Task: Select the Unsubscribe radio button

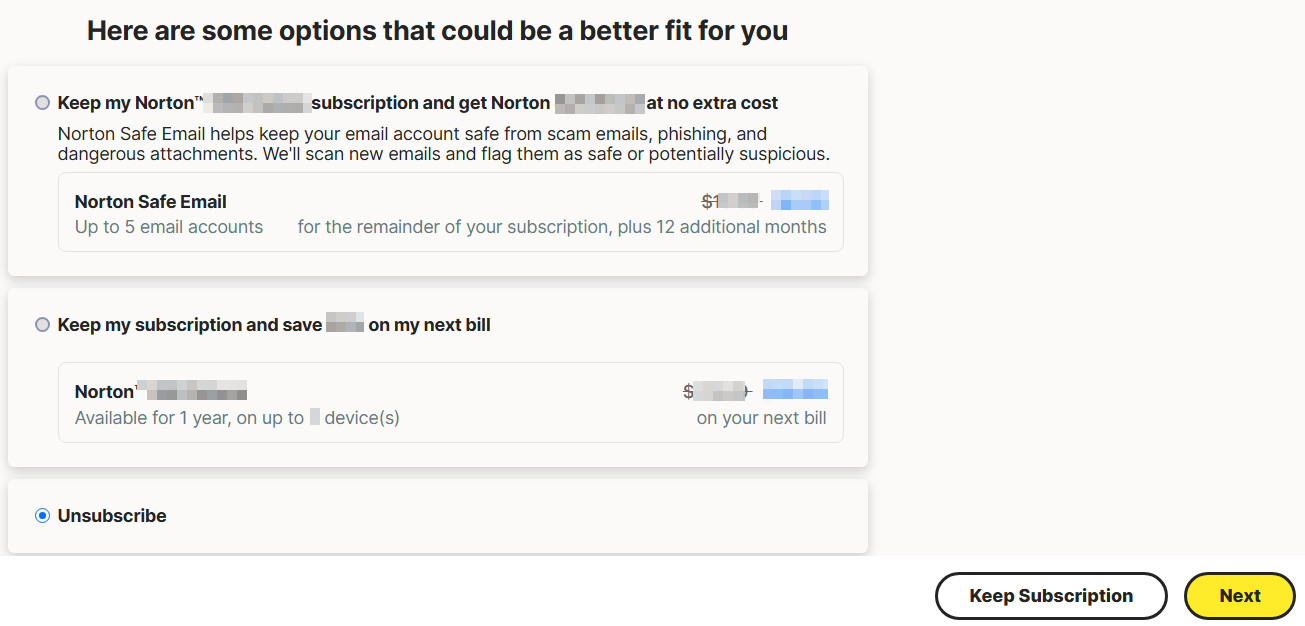Action: (x=42, y=516)
